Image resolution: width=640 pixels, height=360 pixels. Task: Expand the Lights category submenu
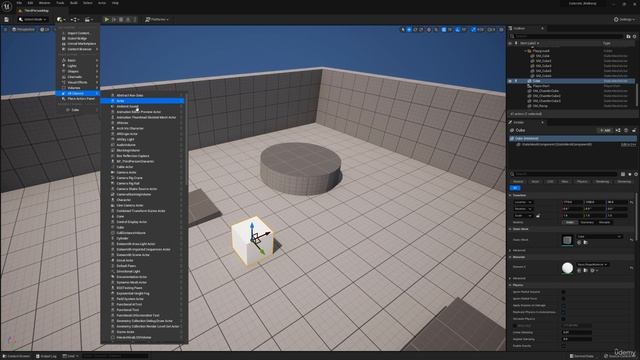coord(79,66)
